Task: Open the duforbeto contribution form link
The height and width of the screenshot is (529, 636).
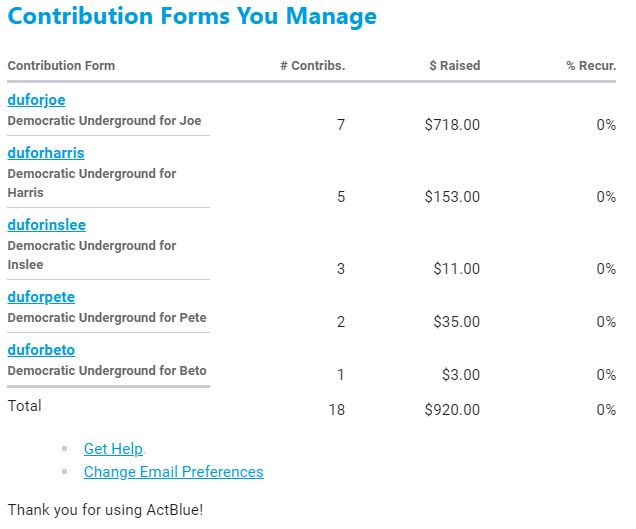Action: pyautogui.click(x=41, y=350)
